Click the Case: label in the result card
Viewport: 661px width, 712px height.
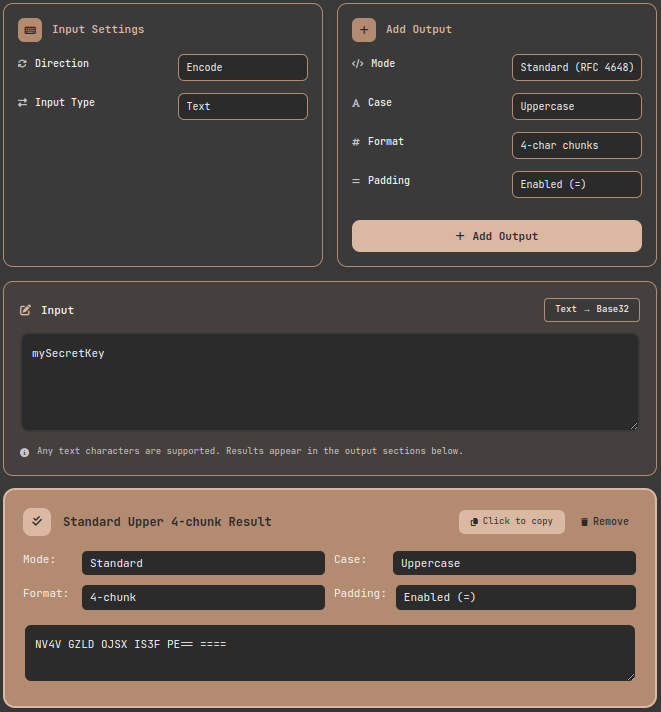350,559
